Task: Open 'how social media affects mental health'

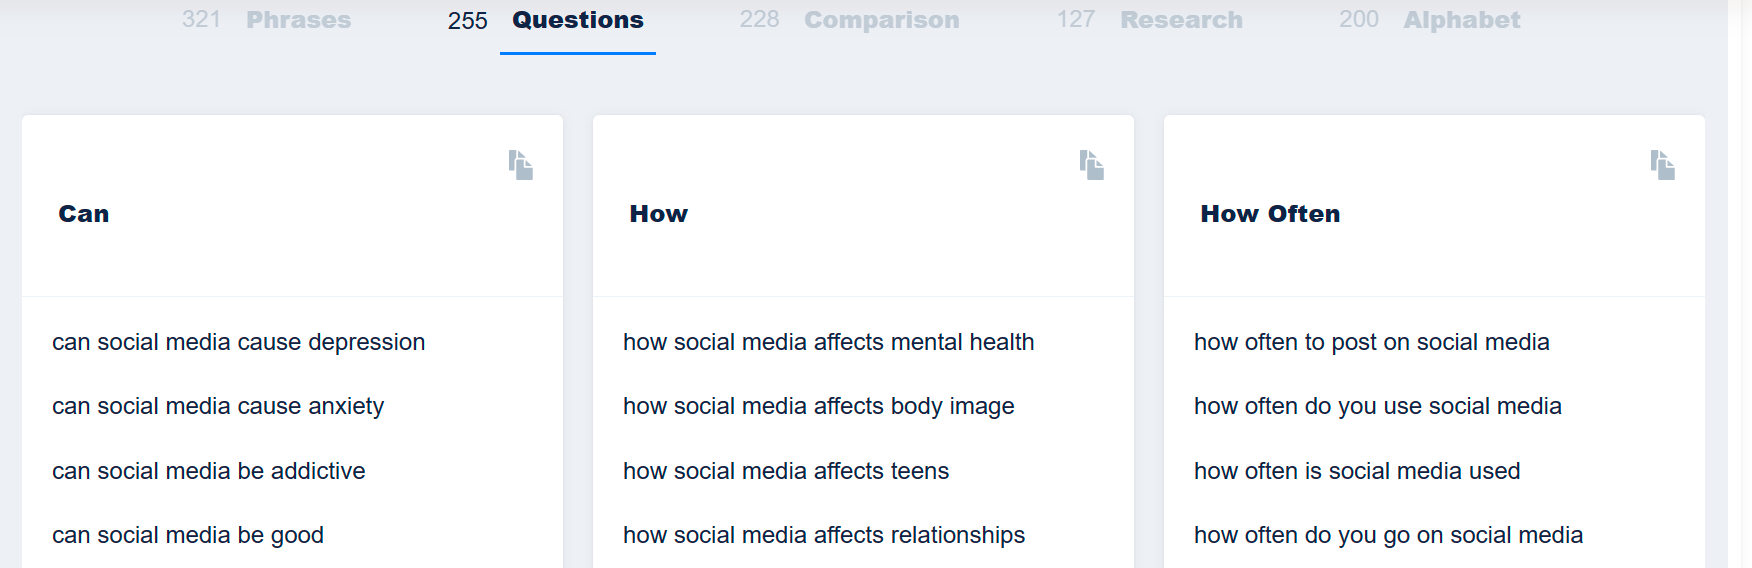Action: pyautogui.click(x=828, y=342)
